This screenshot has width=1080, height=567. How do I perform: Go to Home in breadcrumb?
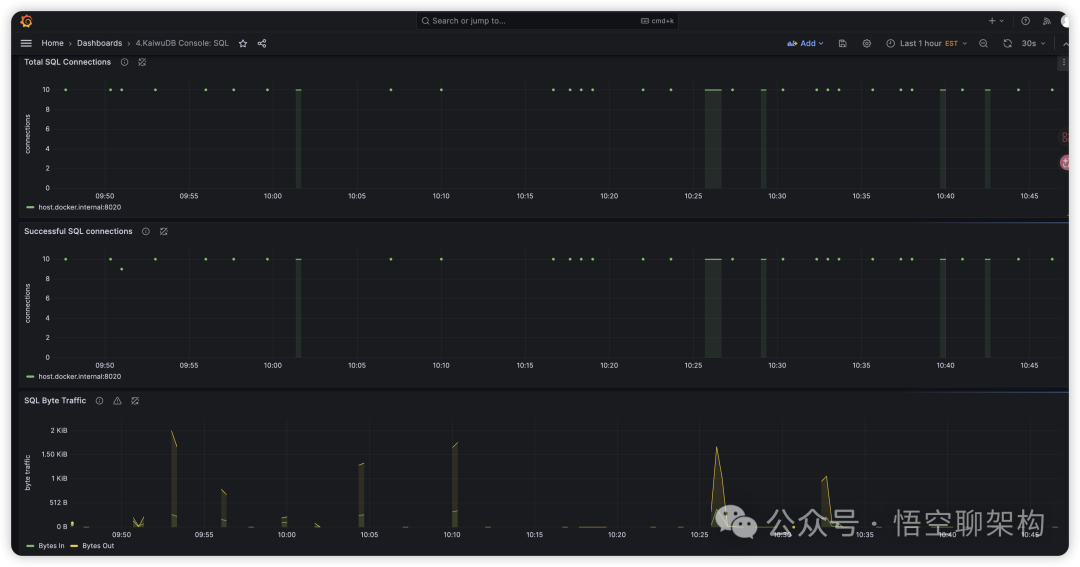click(52, 44)
